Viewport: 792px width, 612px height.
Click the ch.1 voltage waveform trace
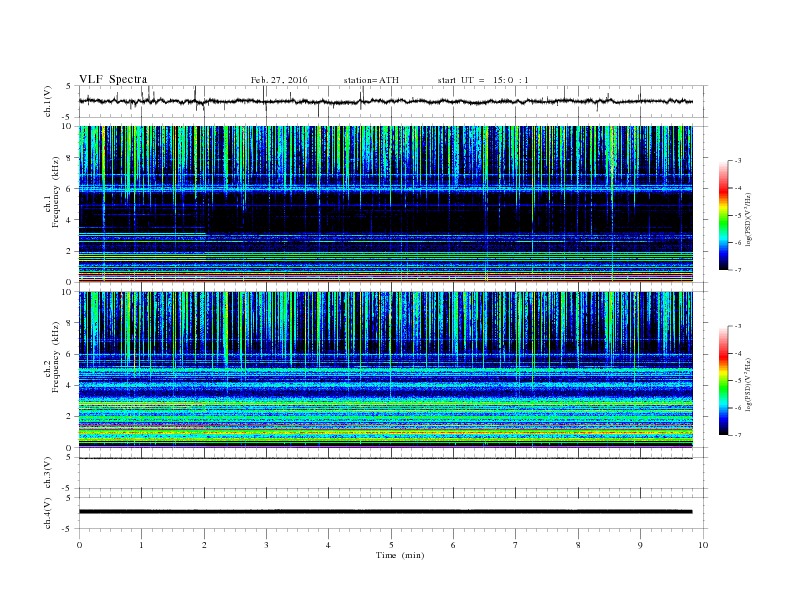pyautogui.click(x=385, y=101)
